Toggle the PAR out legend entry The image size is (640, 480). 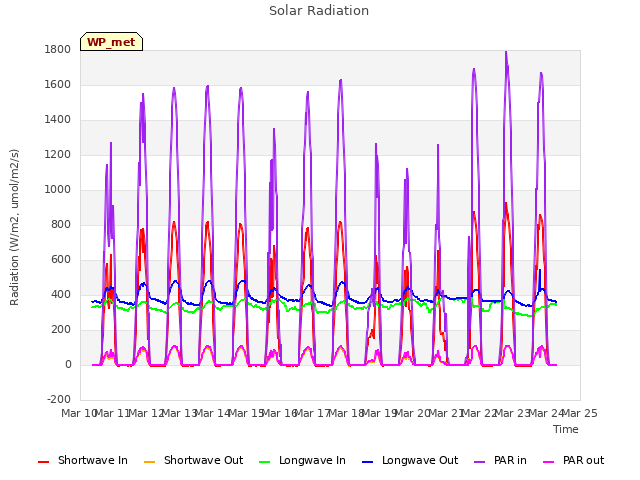(573, 460)
